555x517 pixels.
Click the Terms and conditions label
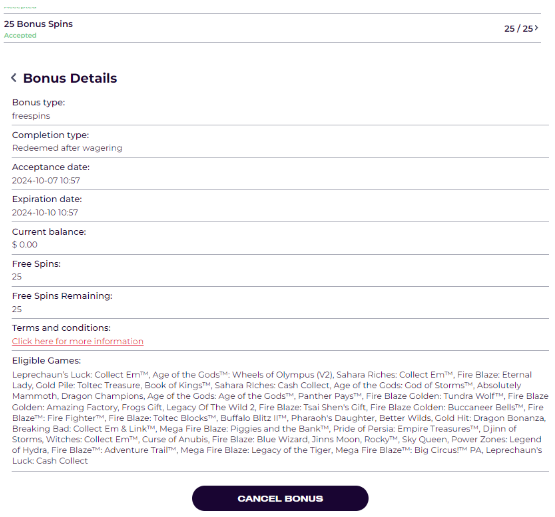(x=61, y=328)
